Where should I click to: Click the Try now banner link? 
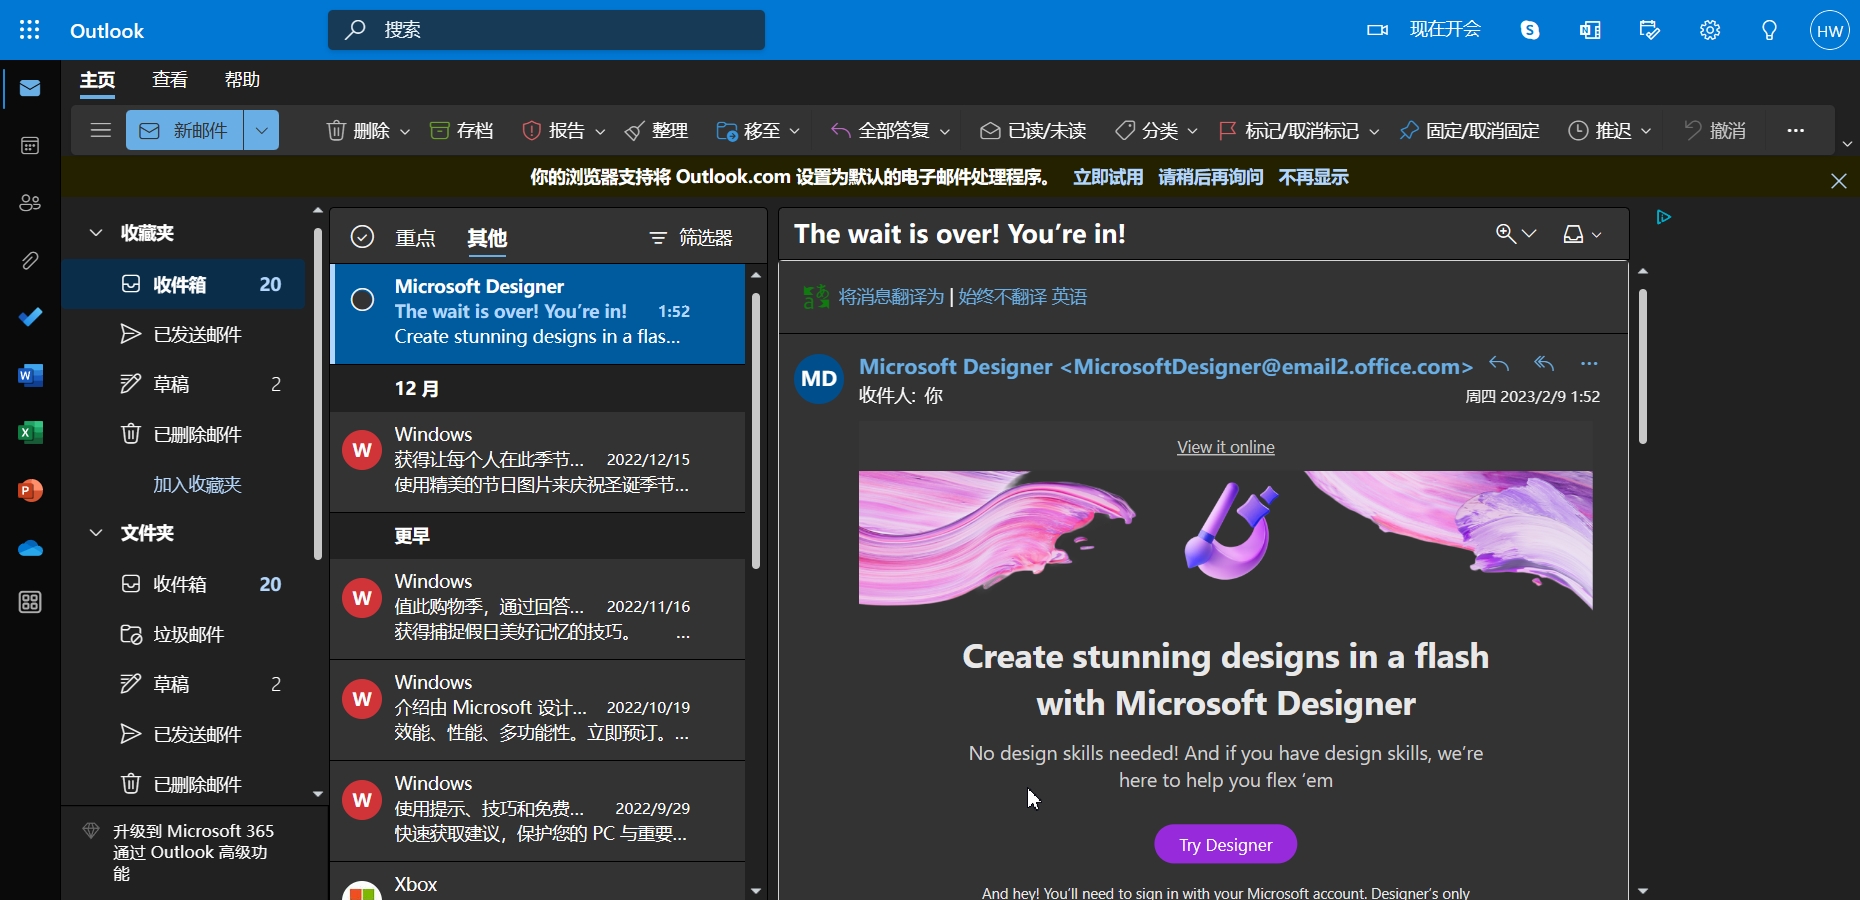coord(1108,177)
